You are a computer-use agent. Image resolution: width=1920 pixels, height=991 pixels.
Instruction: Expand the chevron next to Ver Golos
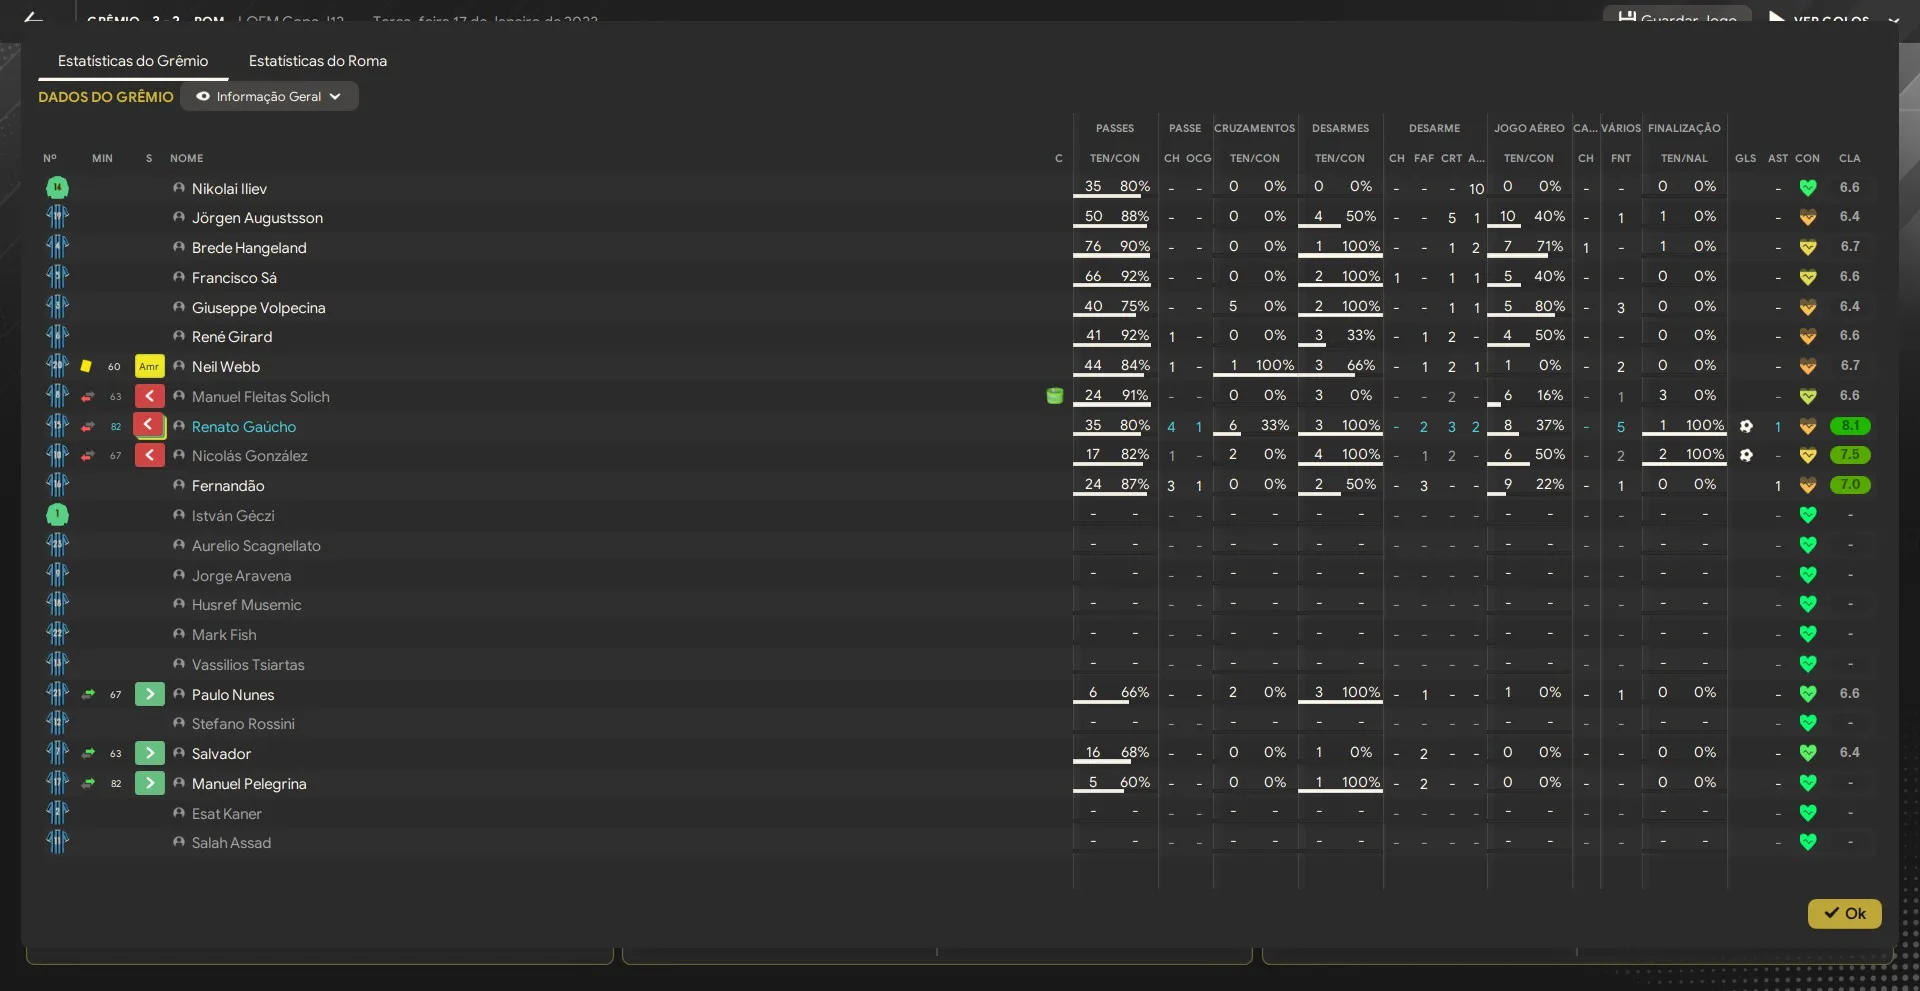(x=1893, y=19)
